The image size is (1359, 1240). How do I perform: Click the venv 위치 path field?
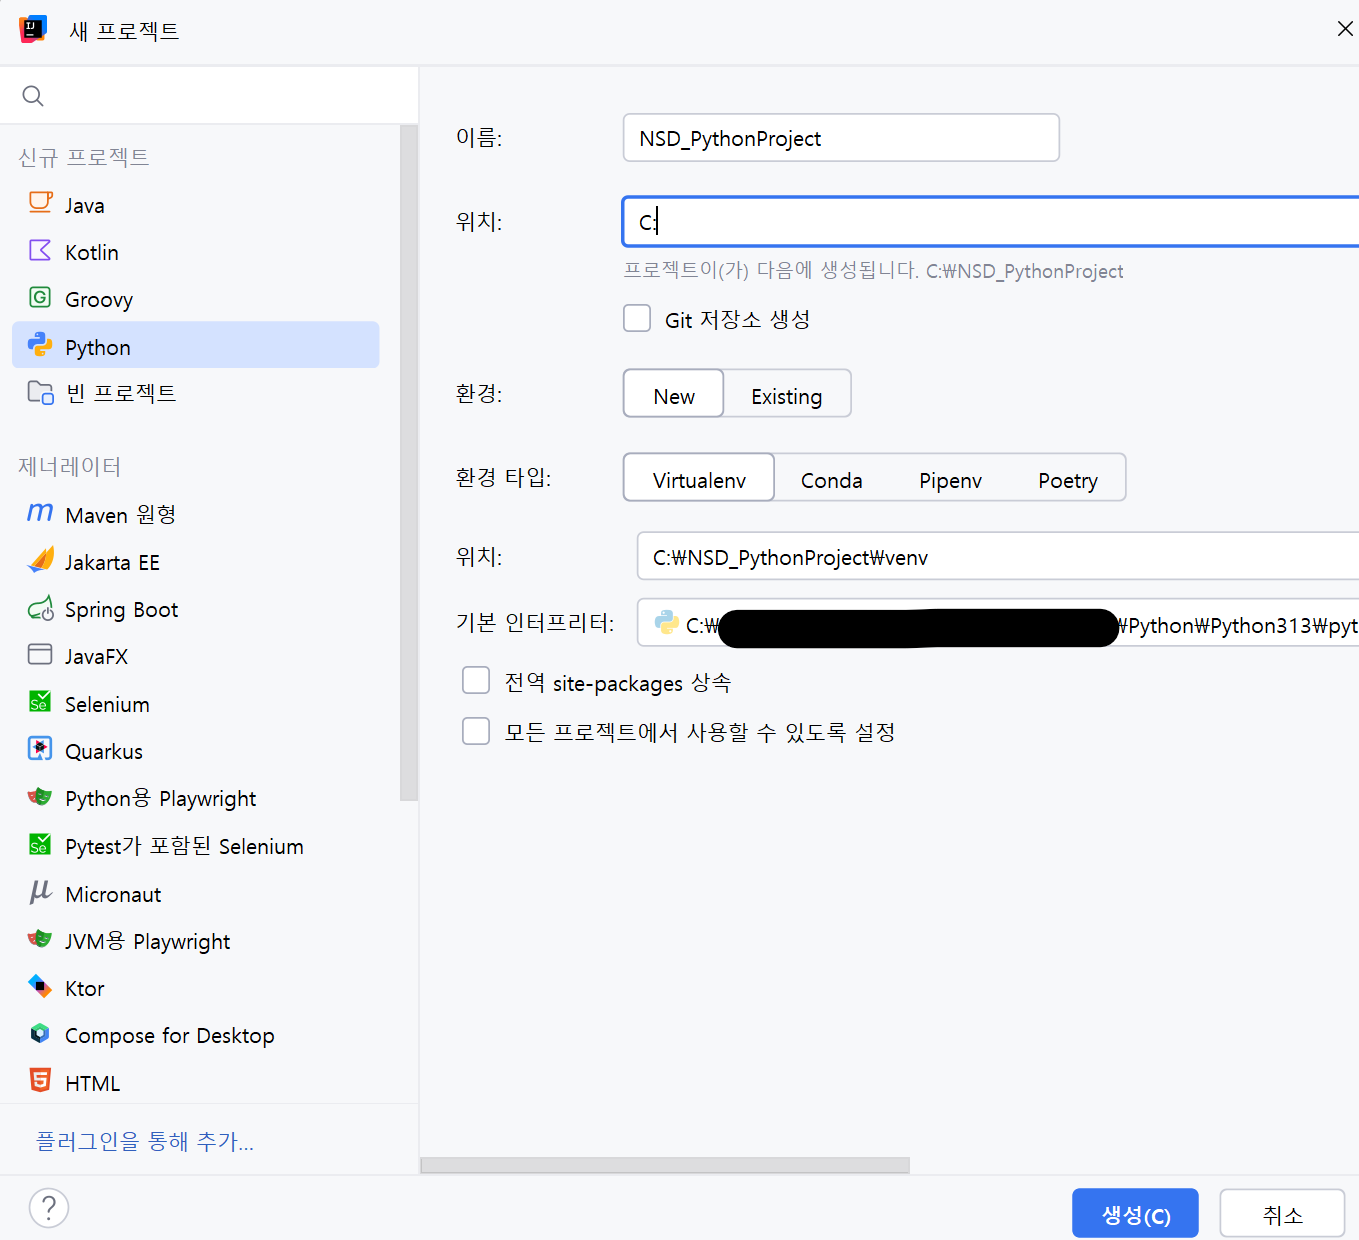(998, 556)
